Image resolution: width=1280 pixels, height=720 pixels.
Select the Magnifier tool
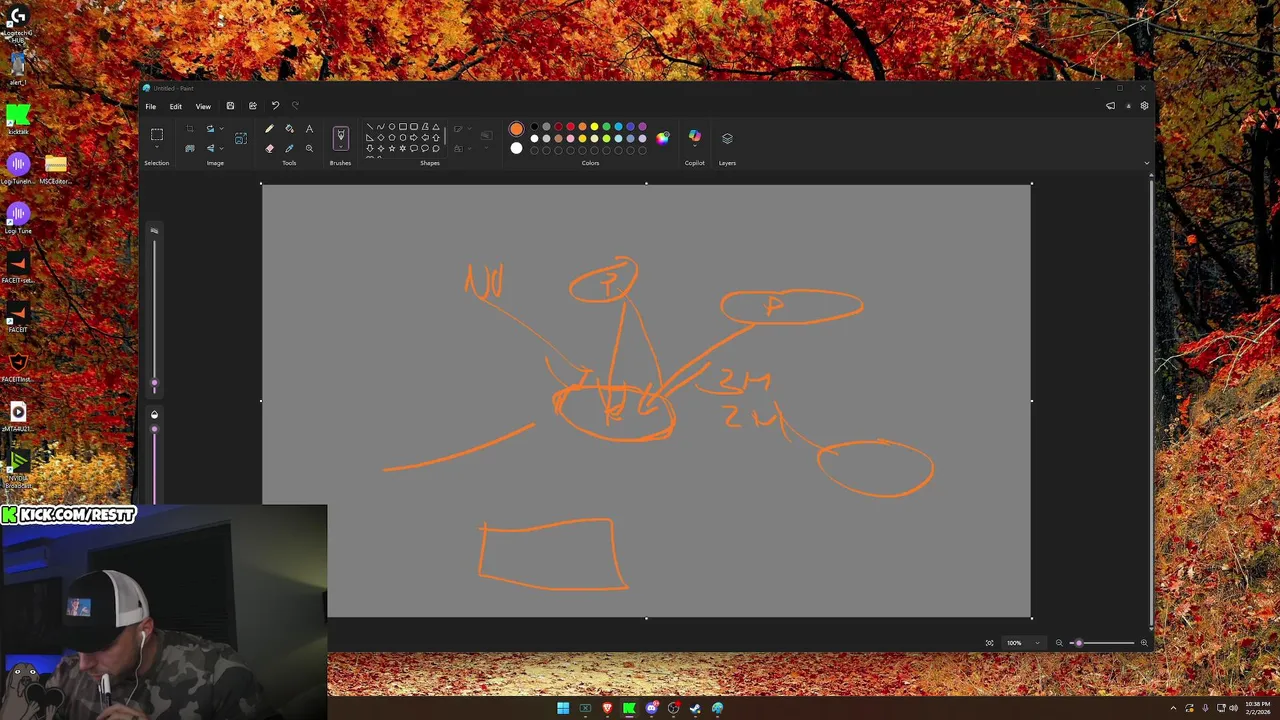click(x=309, y=148)
